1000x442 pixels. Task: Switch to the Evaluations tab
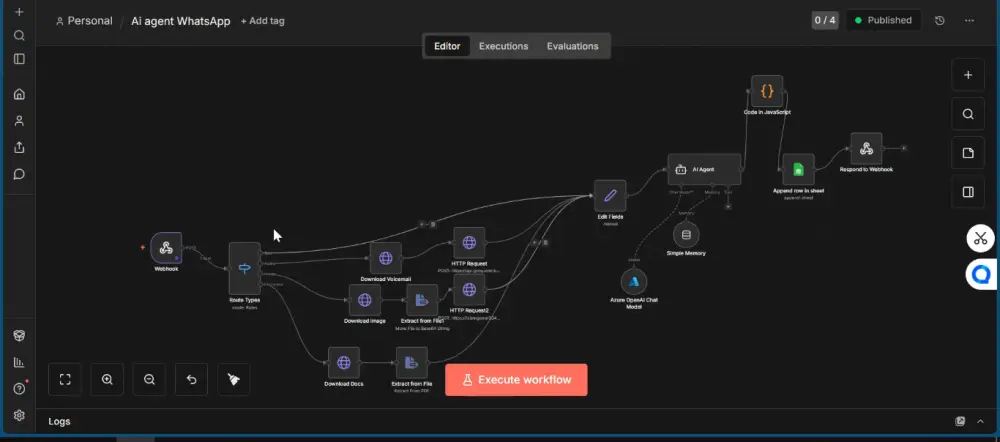point(572,46)
